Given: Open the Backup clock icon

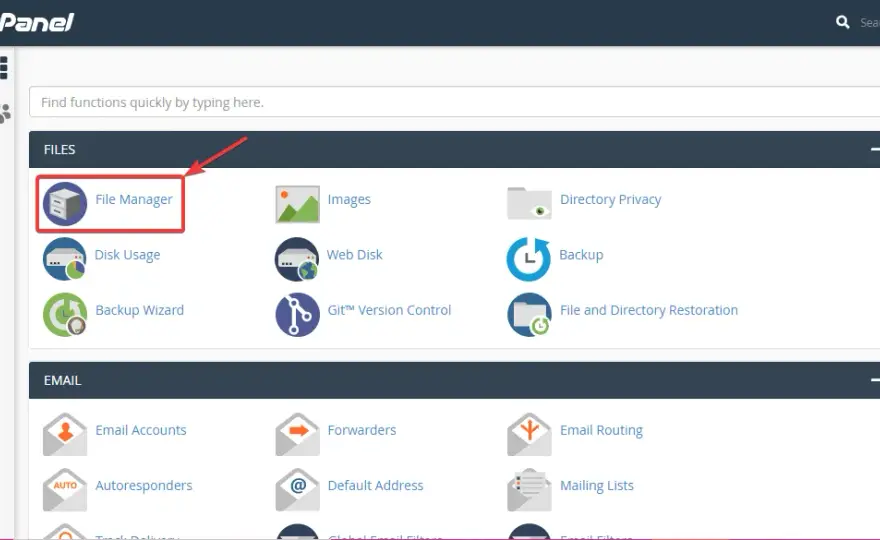Looking at the screenshot, I should click(x=529, y=259).
